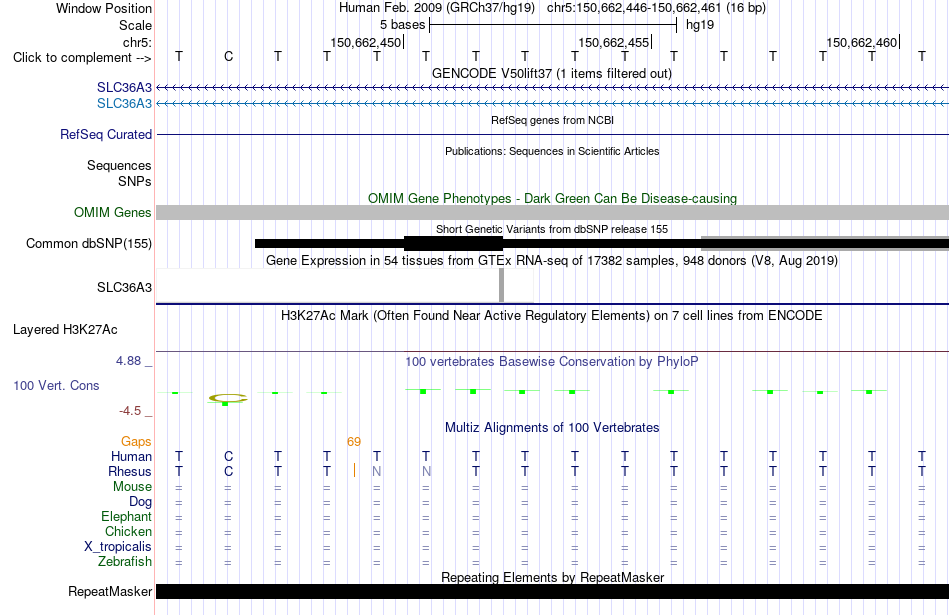
Task: Click the Chicken alignment row label
Action: click(128, 531)
